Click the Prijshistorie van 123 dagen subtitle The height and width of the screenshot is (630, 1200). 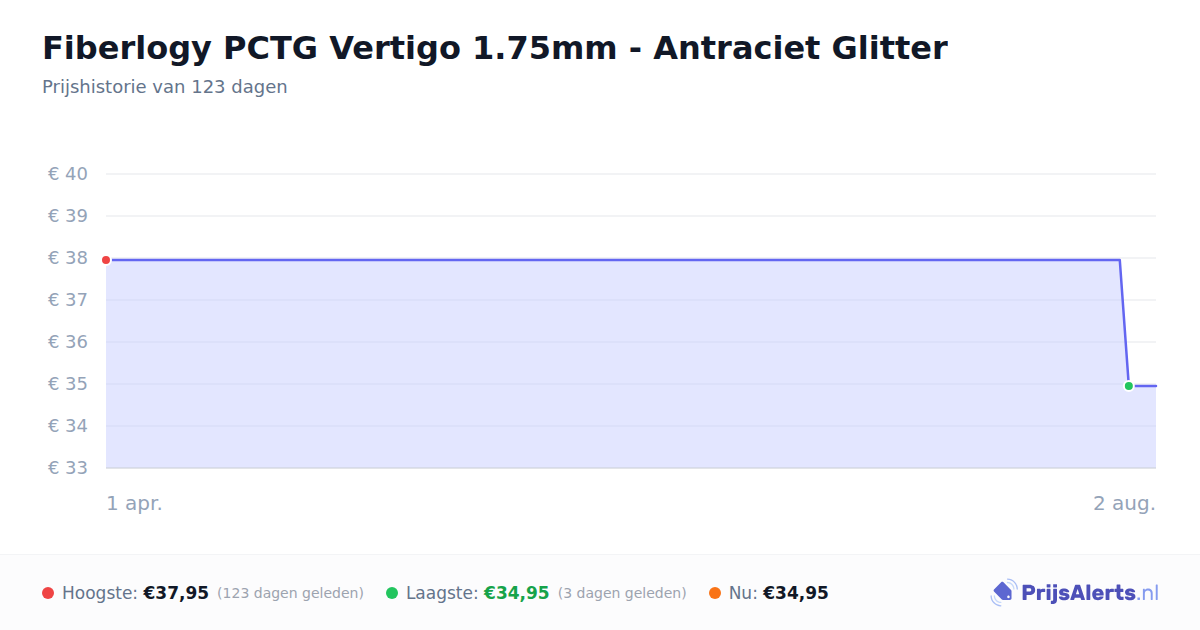pos(165,87)
